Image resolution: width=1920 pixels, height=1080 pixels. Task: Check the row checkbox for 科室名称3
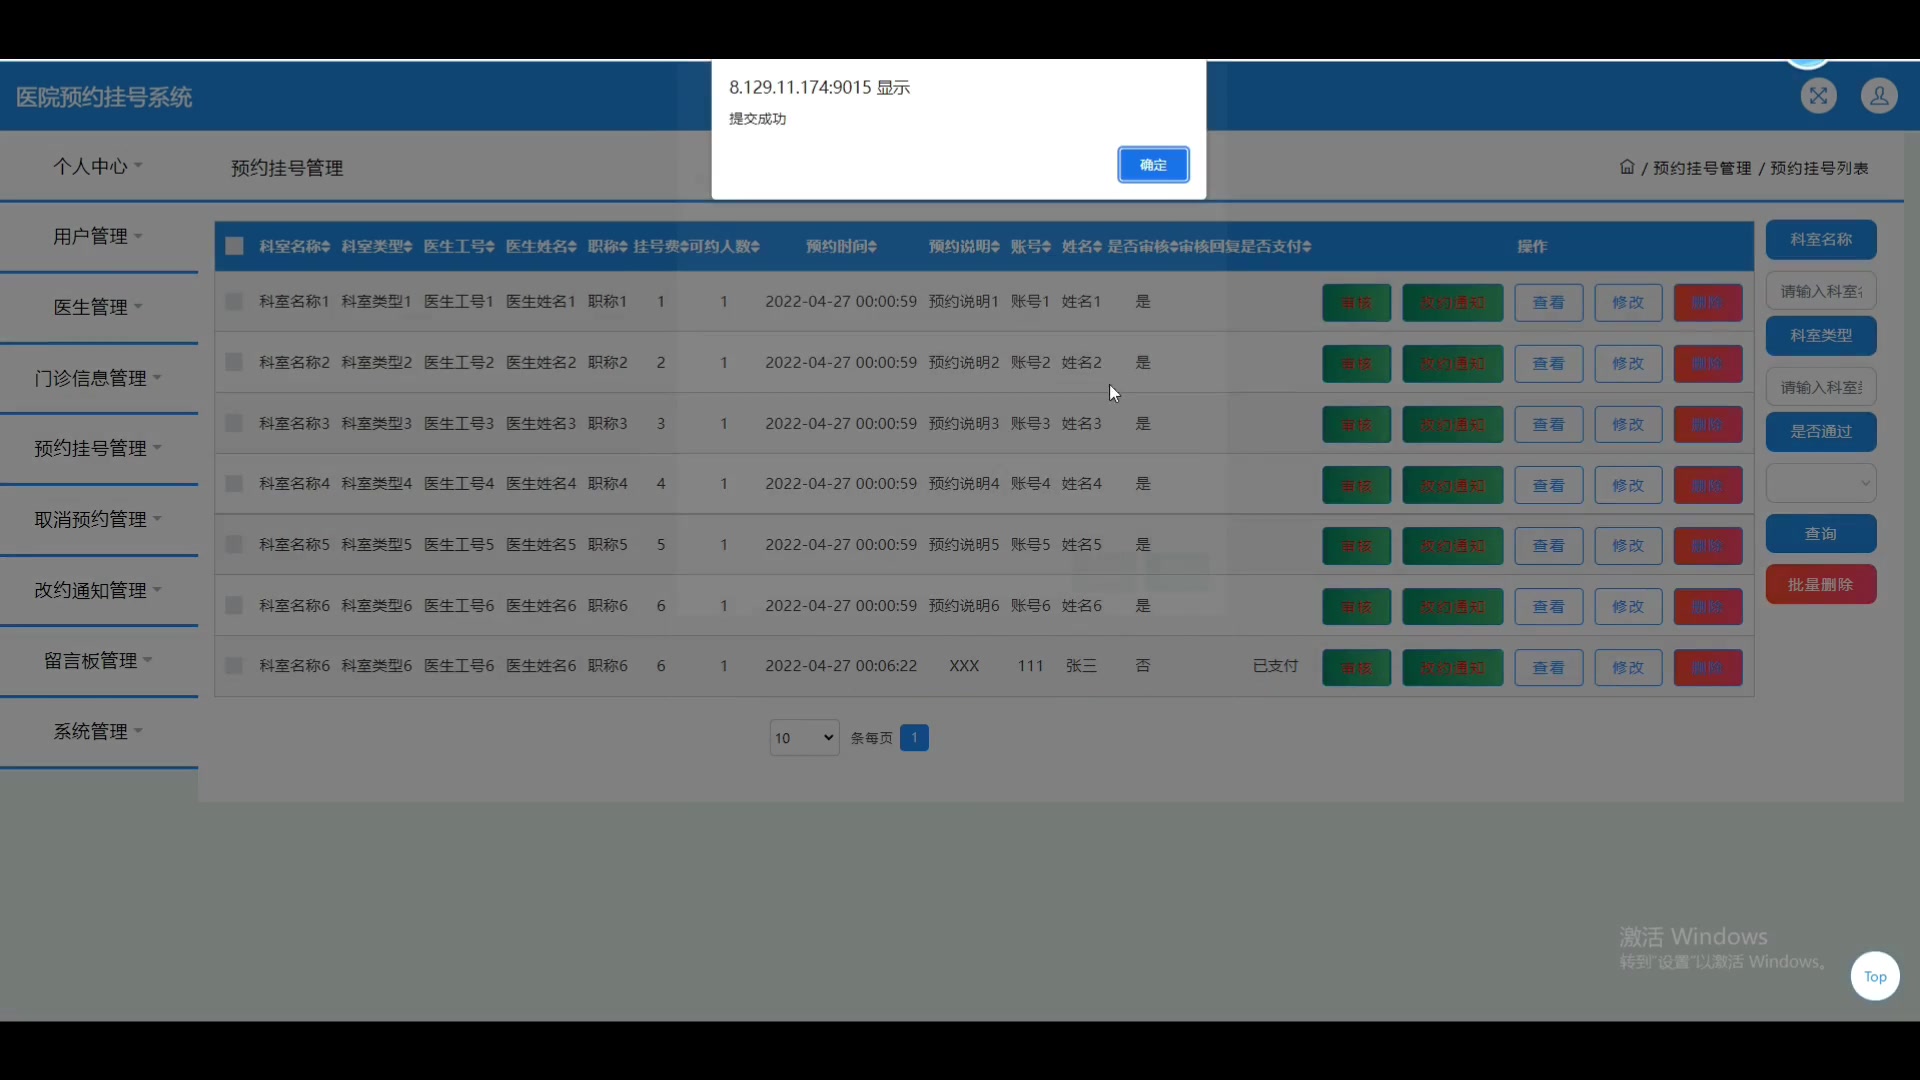pyautogui.click(x=234, y=423)
